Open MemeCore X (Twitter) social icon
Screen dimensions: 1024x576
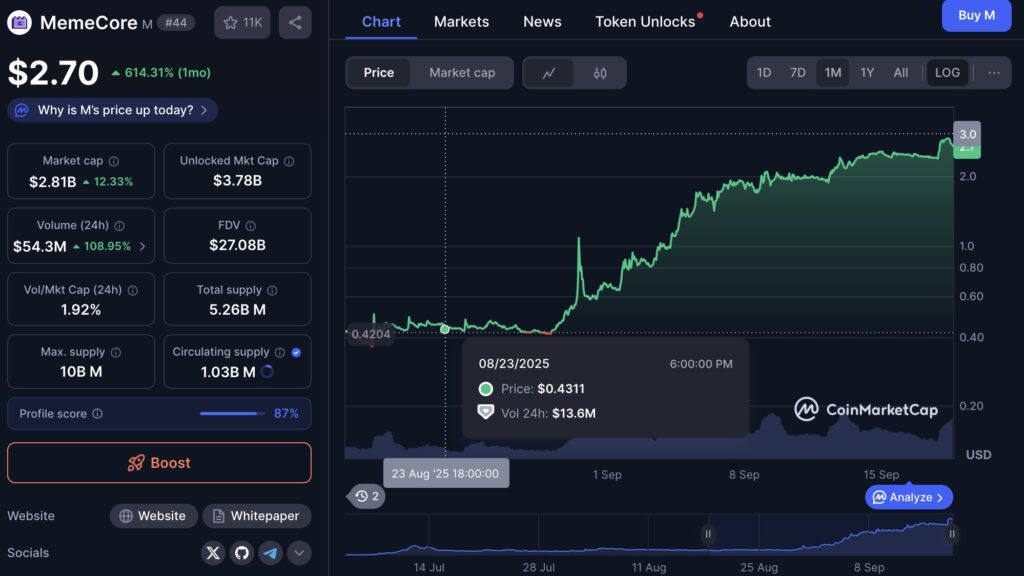(213, 553)
